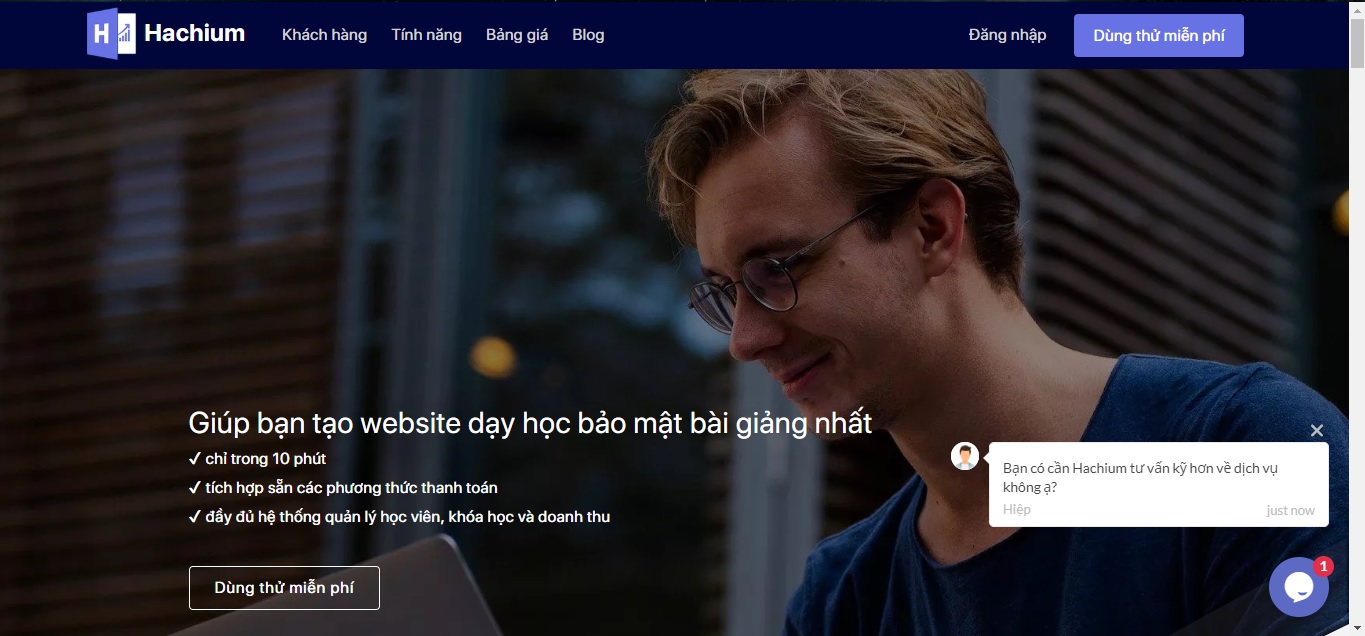Open the Bảng giá pricing page
The height and width of the screenshot is (636, 1365).
coord(517,35)
